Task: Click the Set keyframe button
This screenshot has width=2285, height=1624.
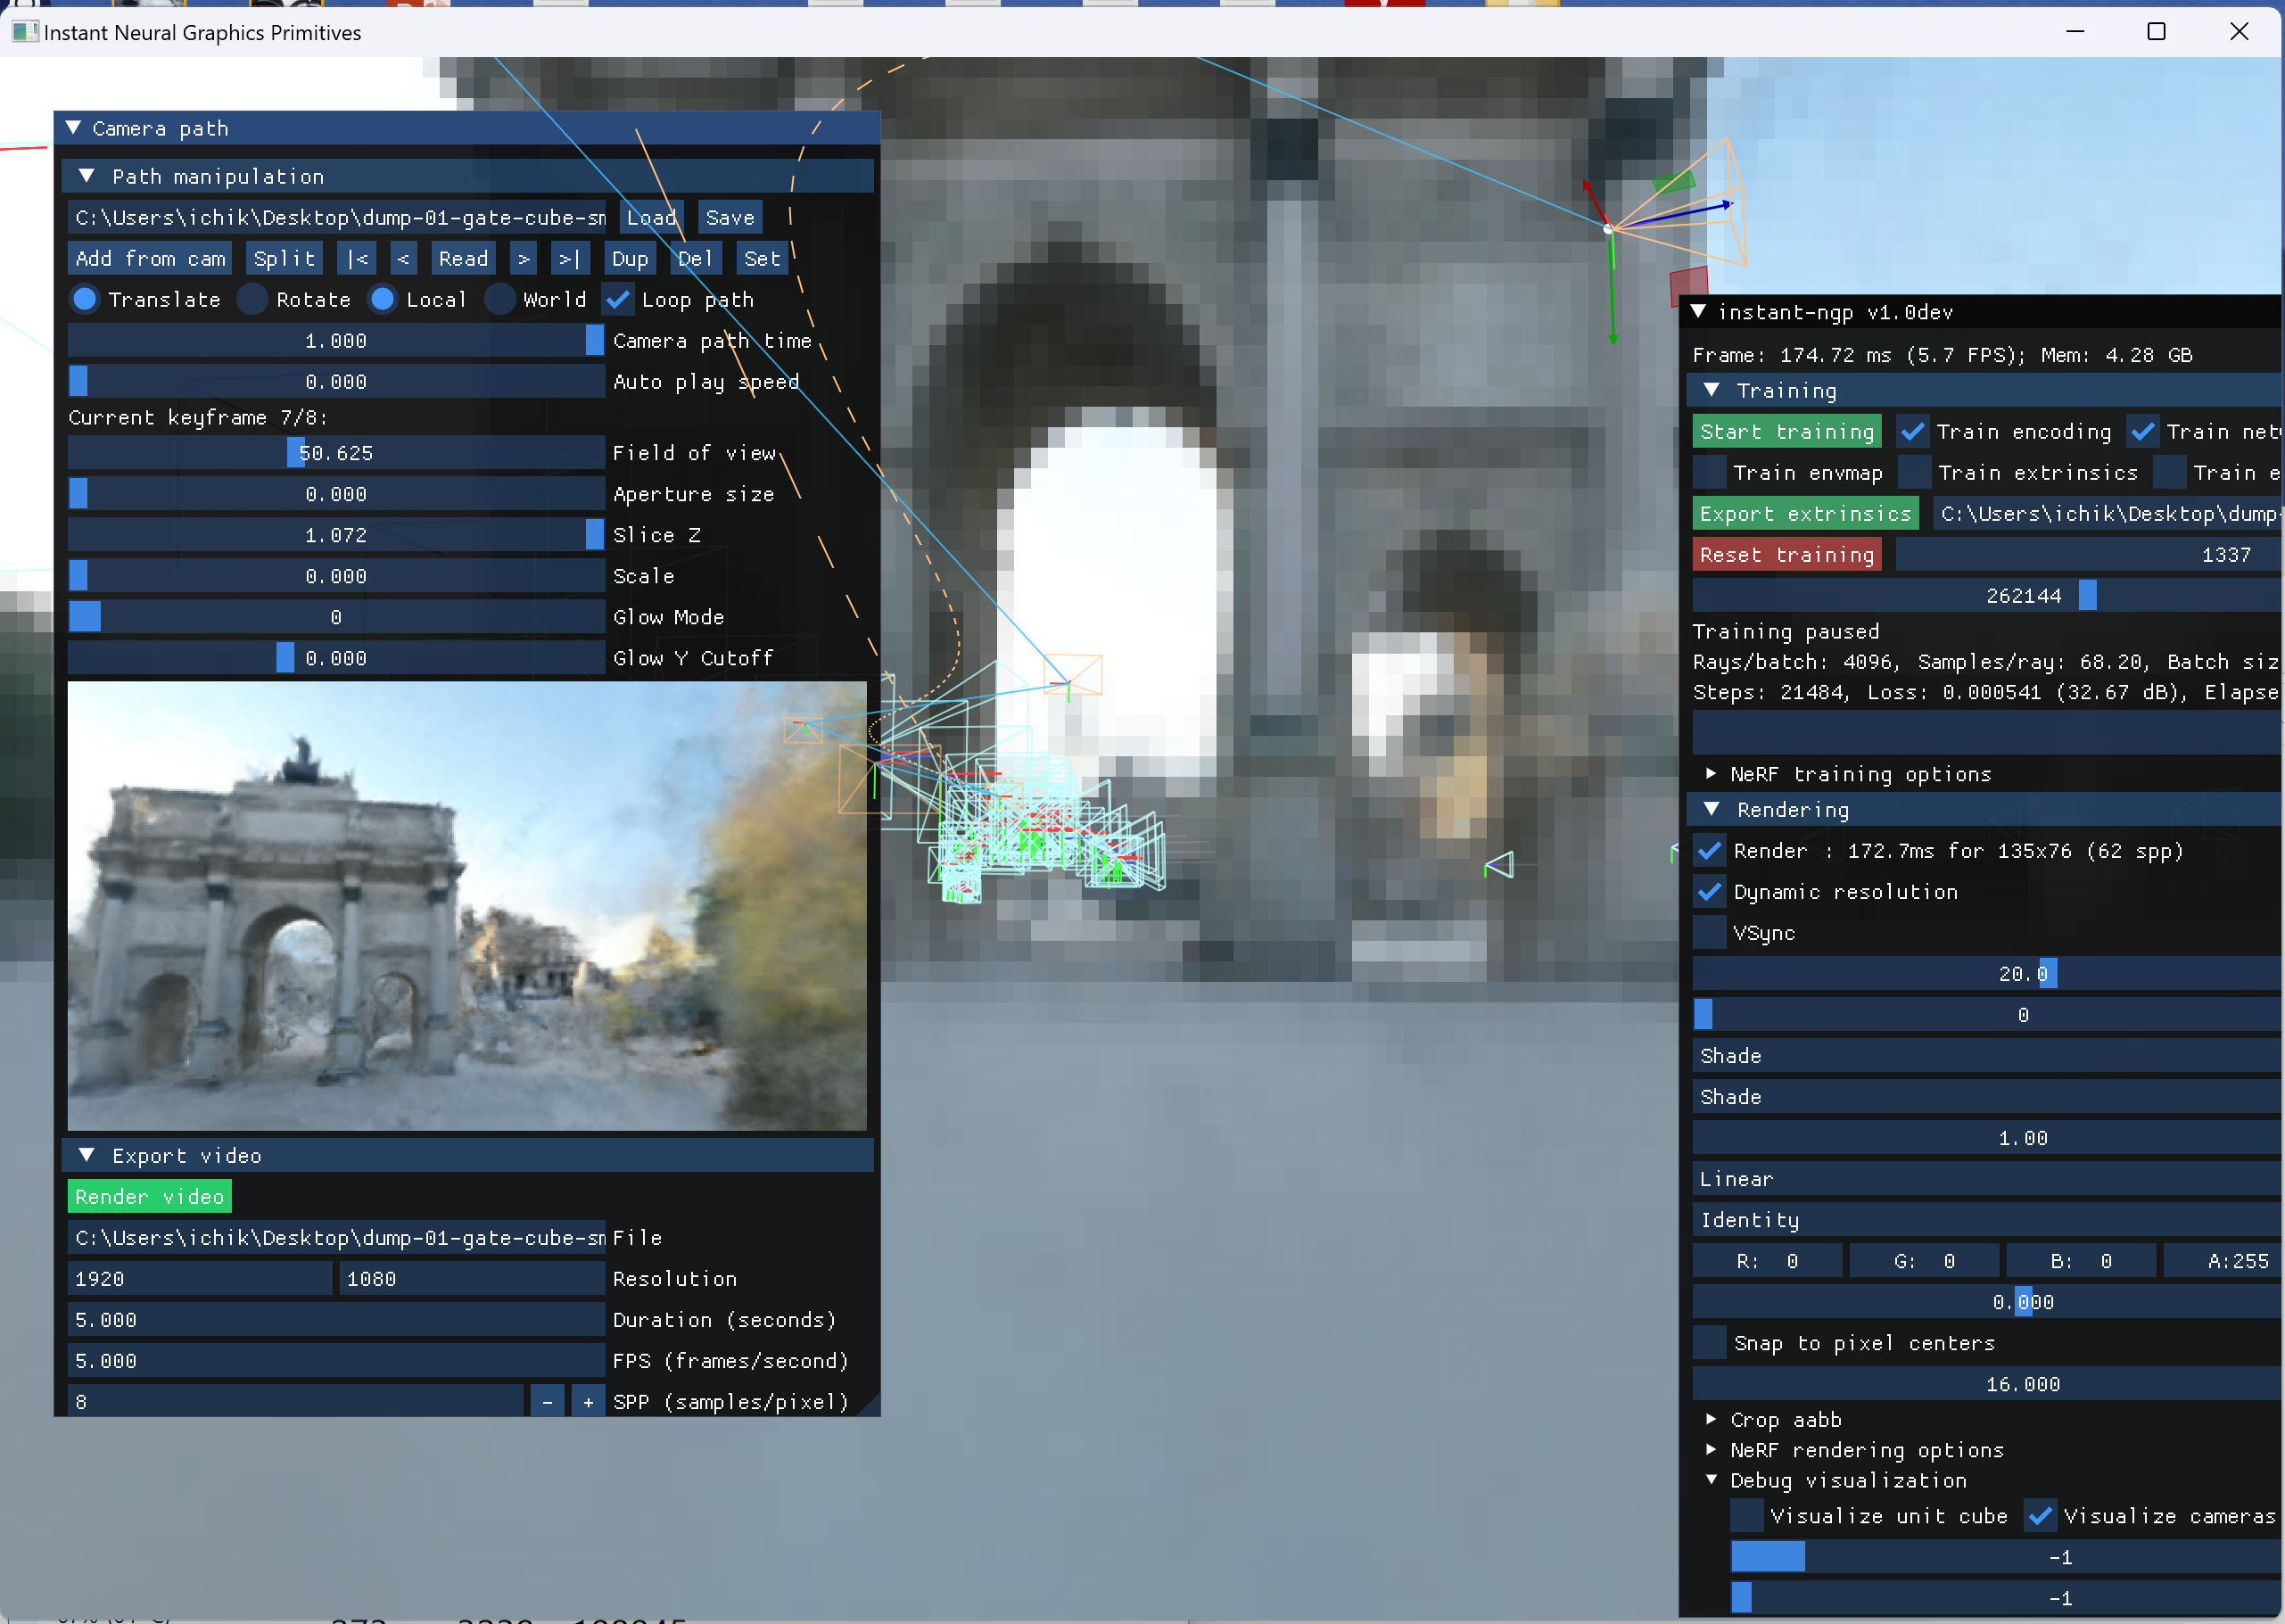Action: click(x=761, y=259)
